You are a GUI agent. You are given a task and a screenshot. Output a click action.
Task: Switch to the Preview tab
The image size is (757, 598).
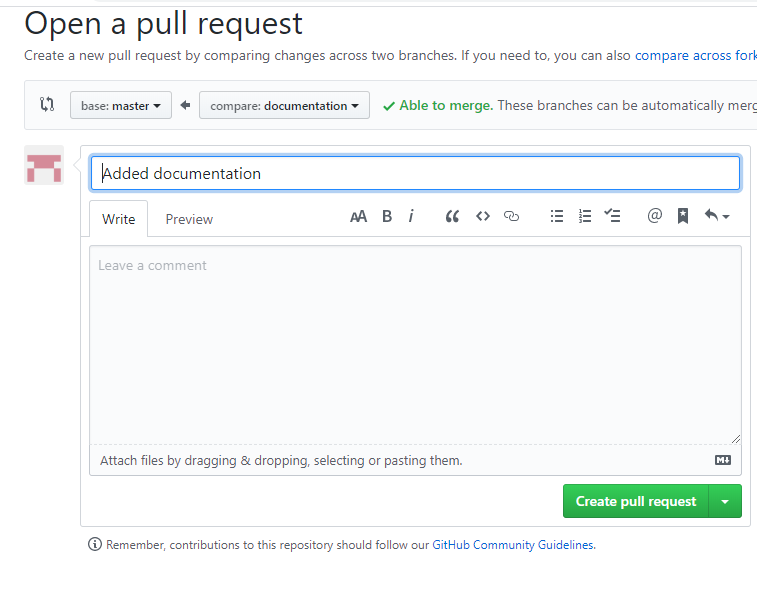click(189, 219)
